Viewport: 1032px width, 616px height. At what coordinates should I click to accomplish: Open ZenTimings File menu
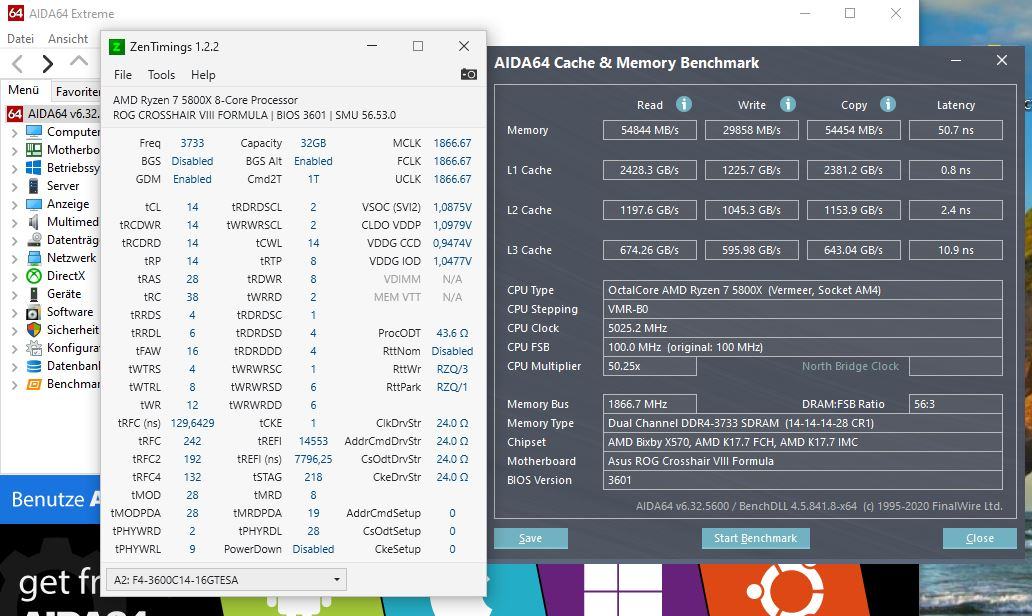tap(122, 75)
